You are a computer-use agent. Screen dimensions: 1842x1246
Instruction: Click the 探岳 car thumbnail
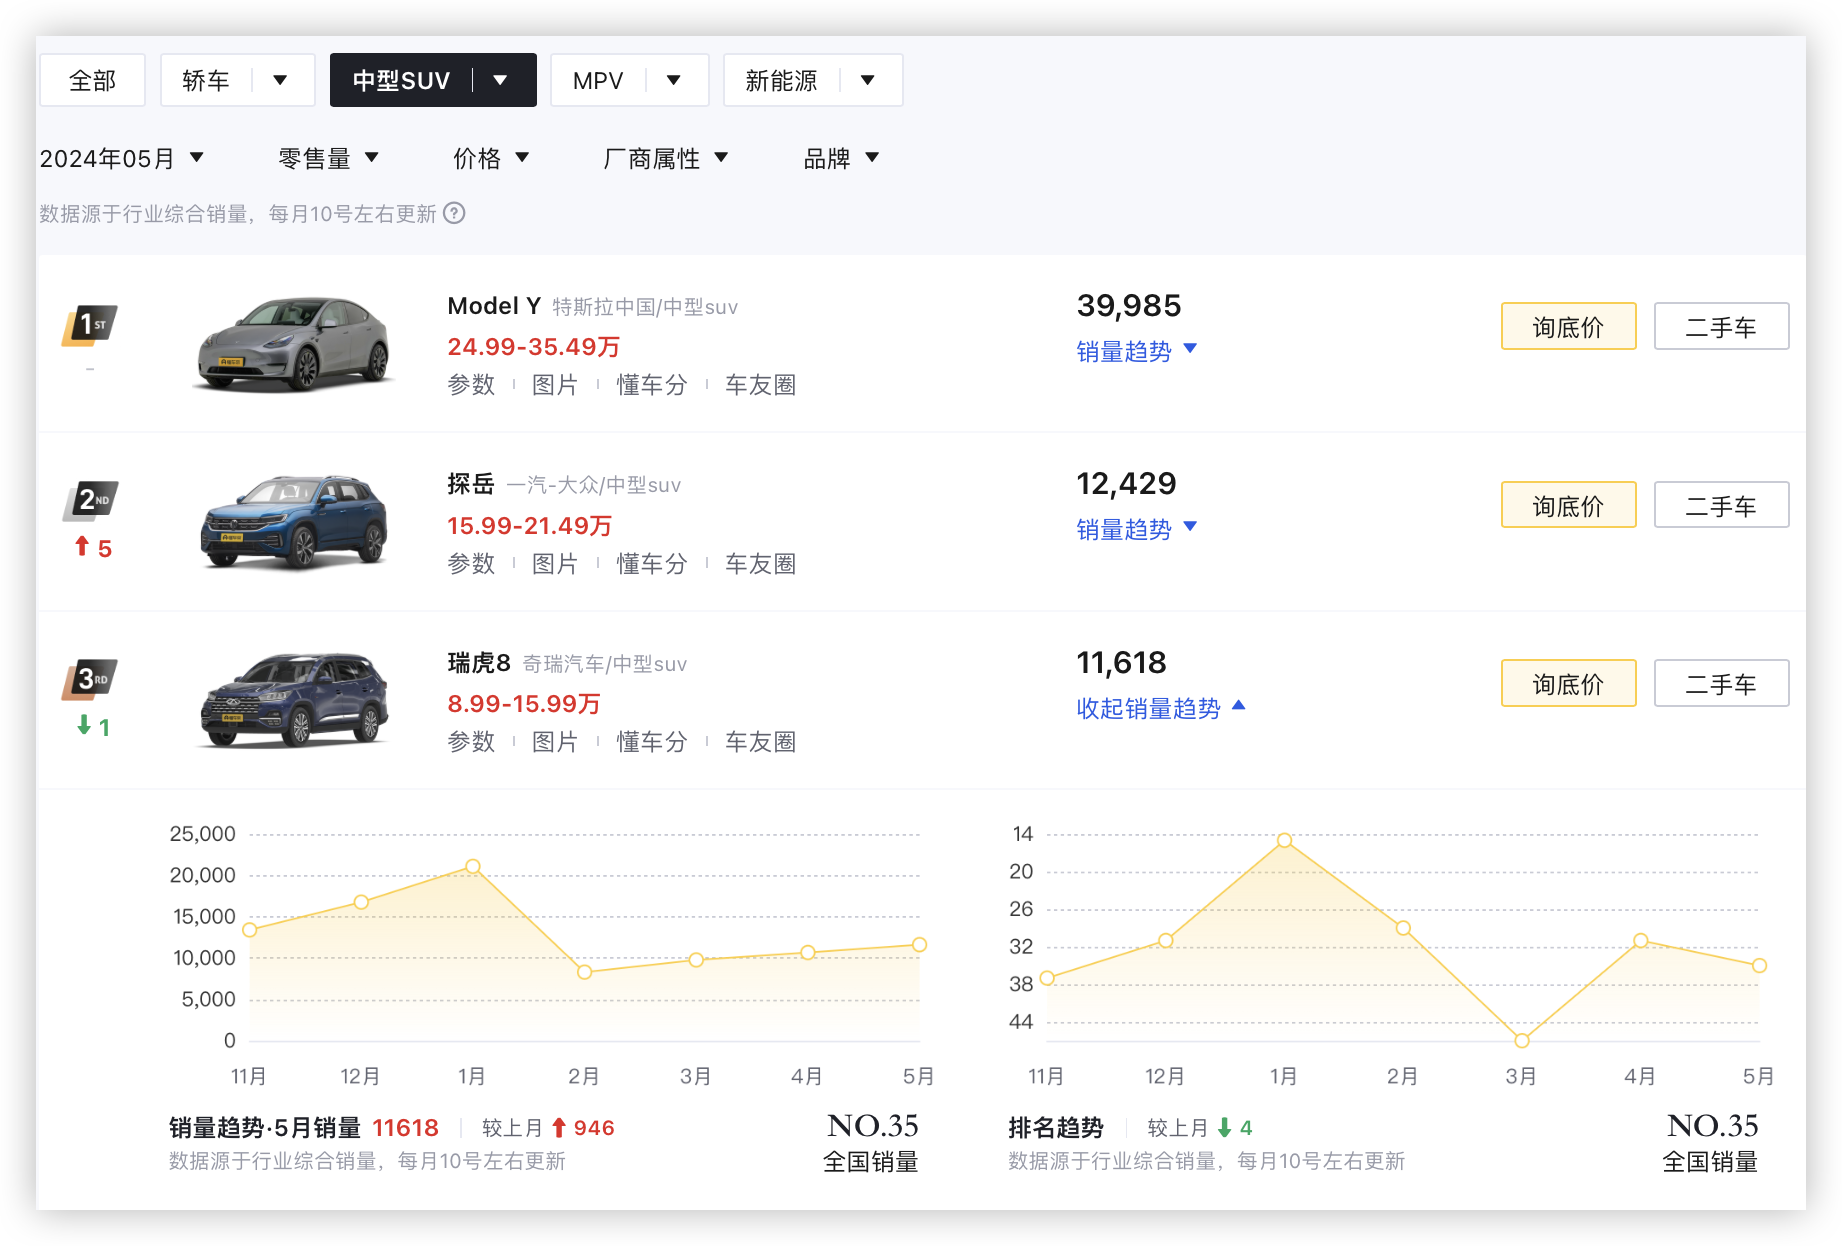tap(294, 521)
